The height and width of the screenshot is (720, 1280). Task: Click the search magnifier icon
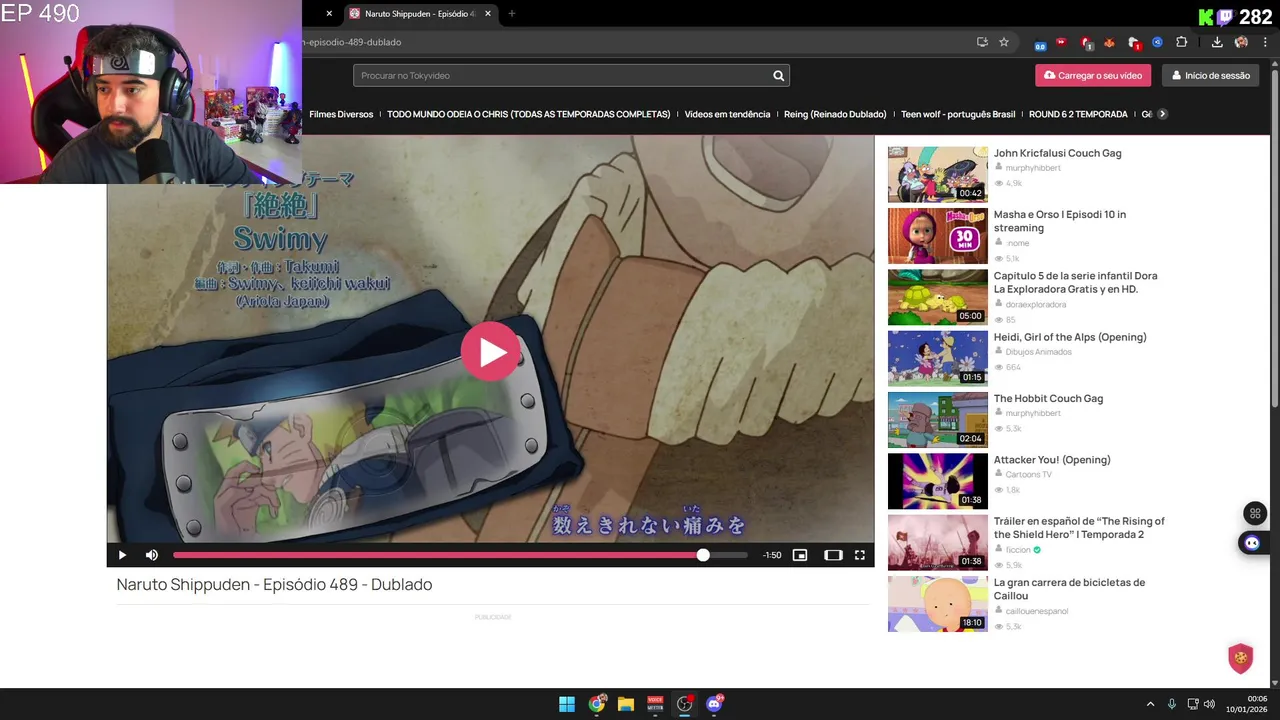(778, 76)
